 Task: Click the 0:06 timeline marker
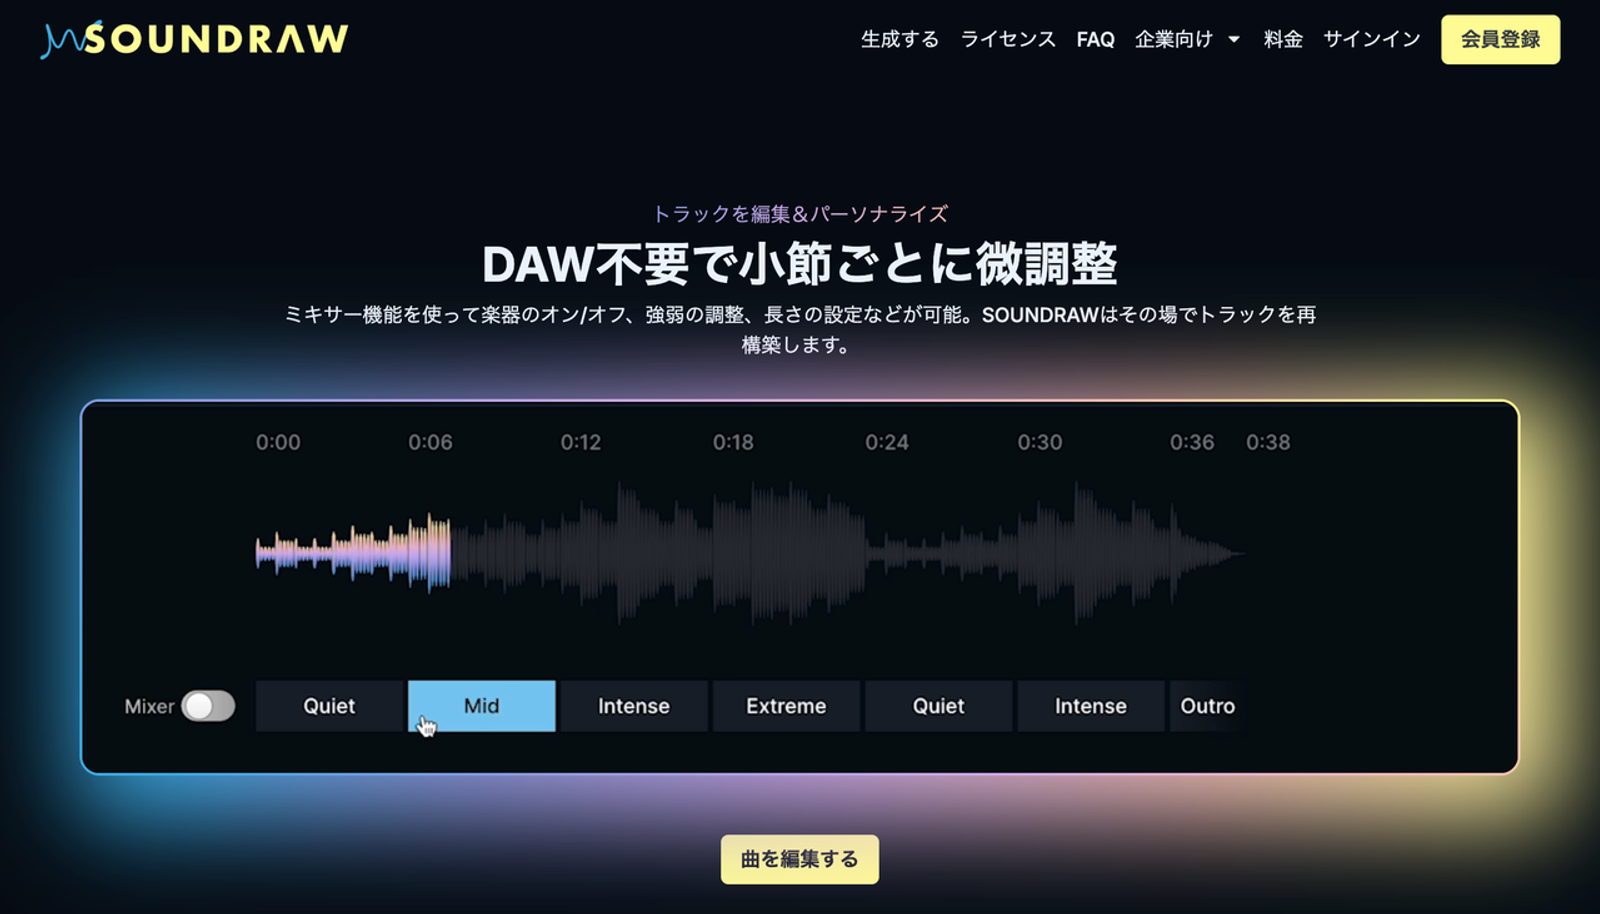pyautogui.click(x=430, y=442)
